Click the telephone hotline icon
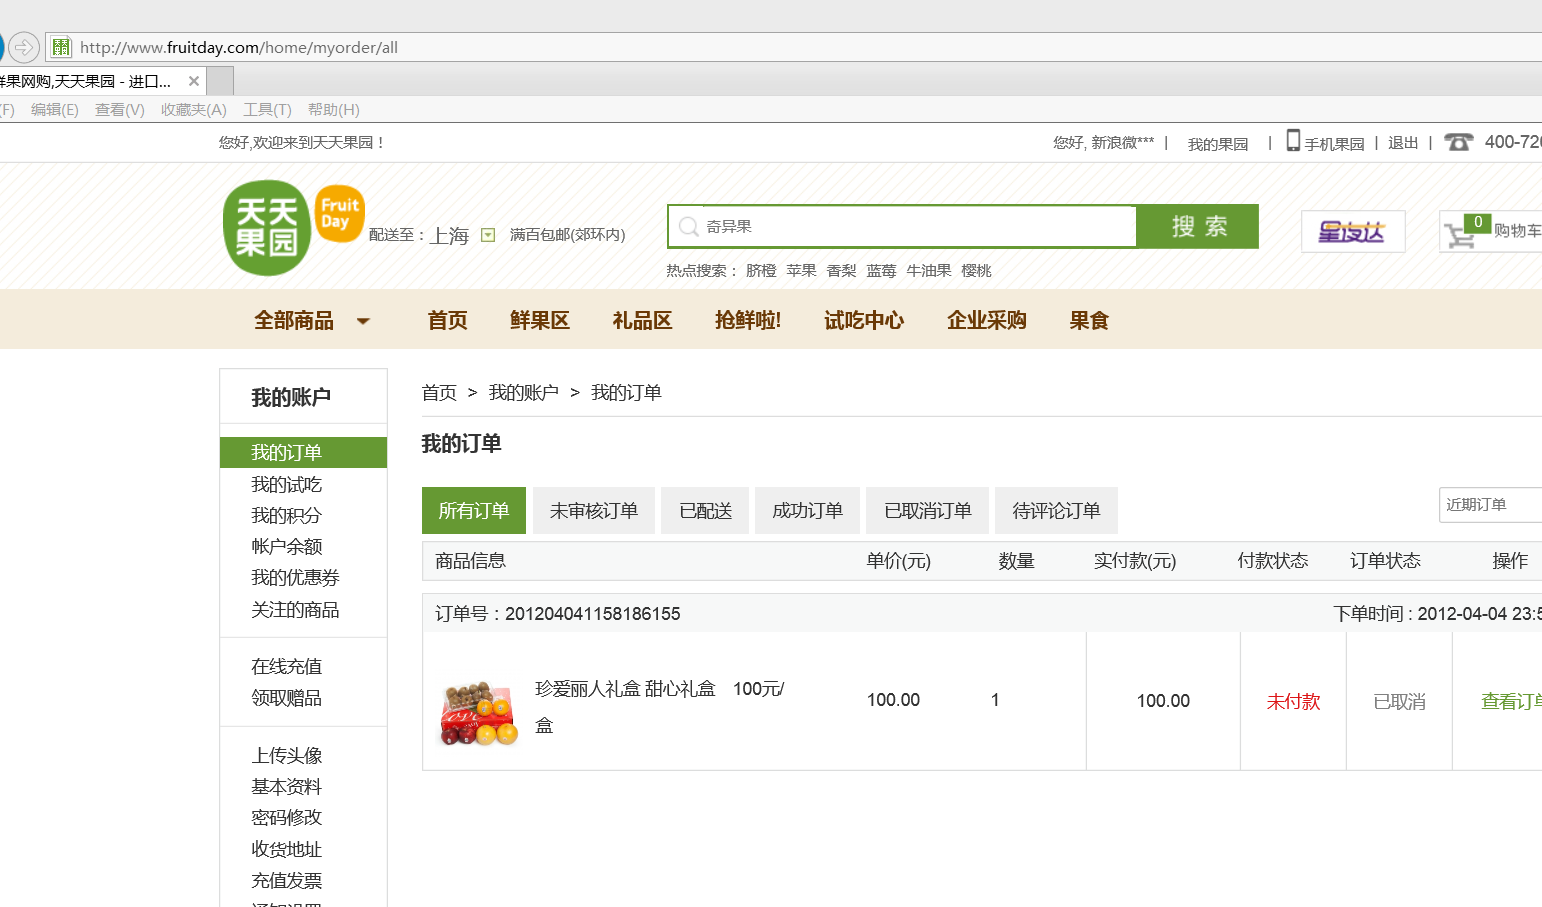 point(1458,142)
